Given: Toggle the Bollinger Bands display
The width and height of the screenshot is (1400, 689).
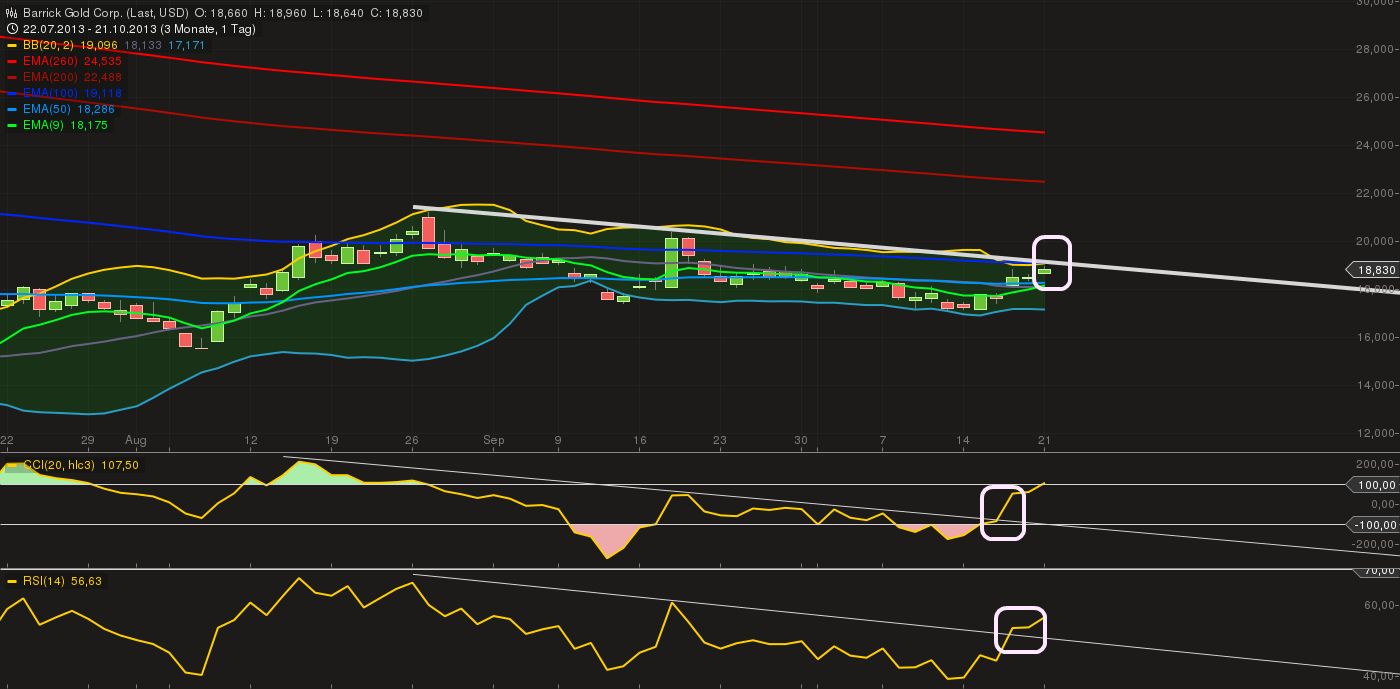Looking at the screenshot, I should (x=12, y=44).
